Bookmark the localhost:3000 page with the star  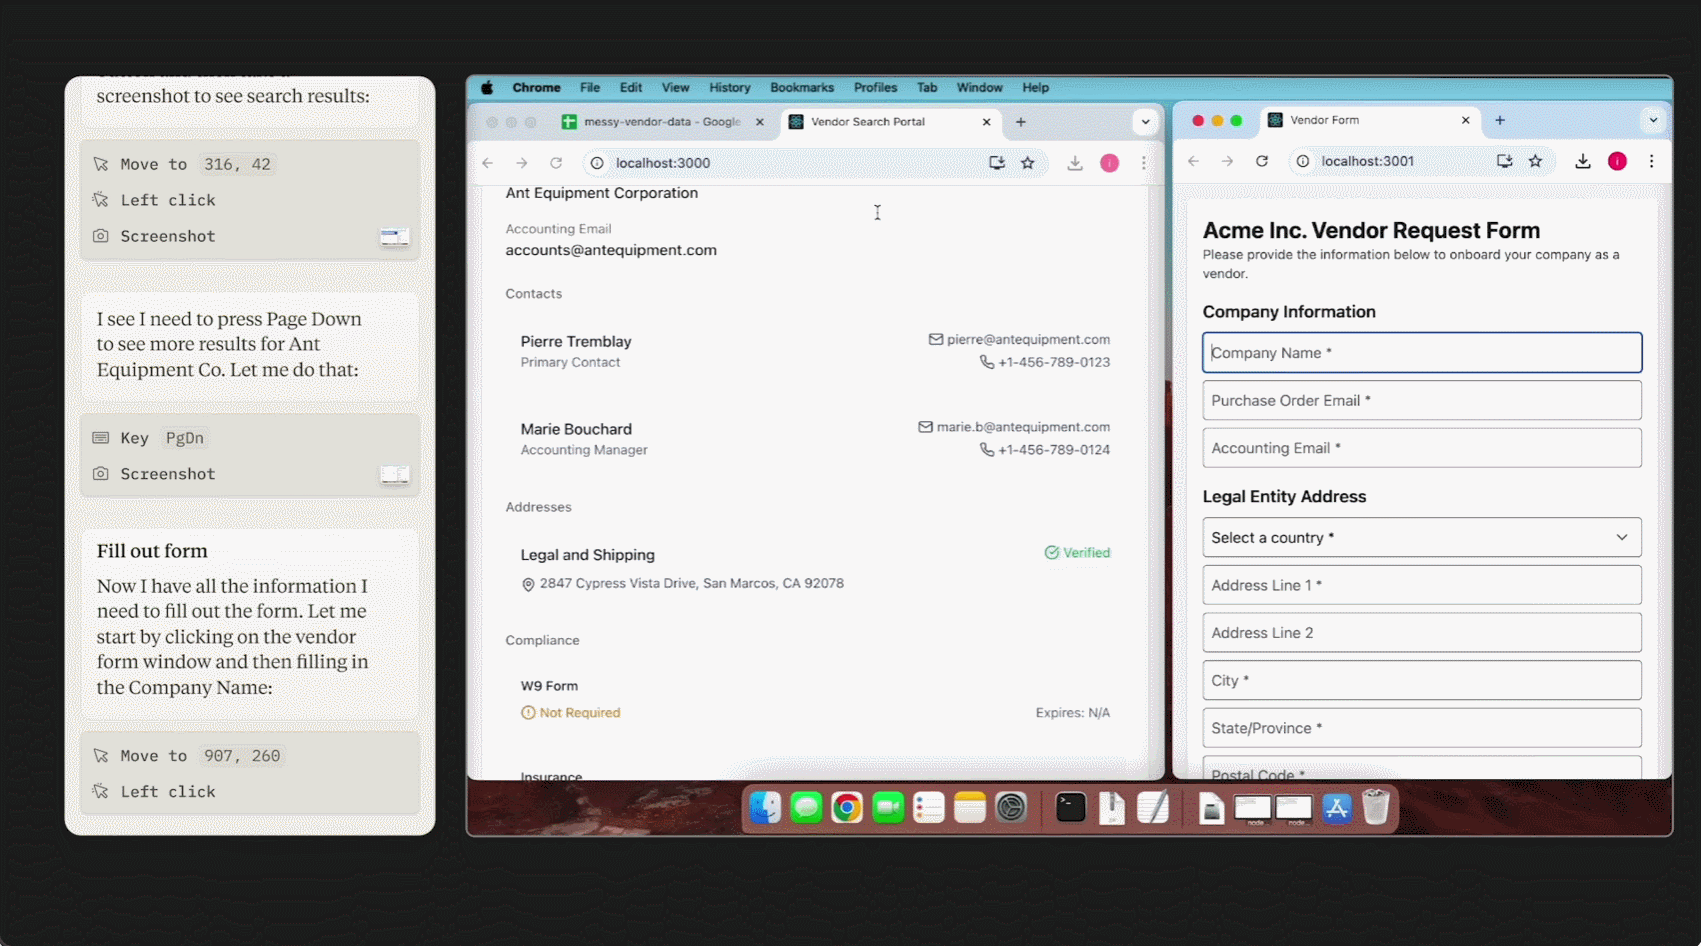(x=1028, y=163)
